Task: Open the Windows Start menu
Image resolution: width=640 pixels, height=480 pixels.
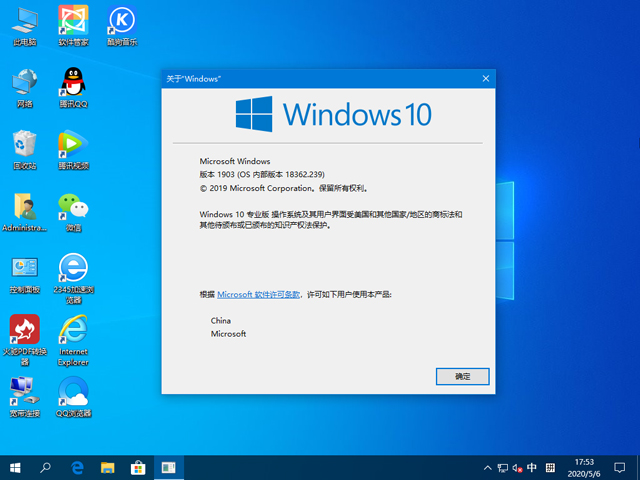Action: coord(15,468)
